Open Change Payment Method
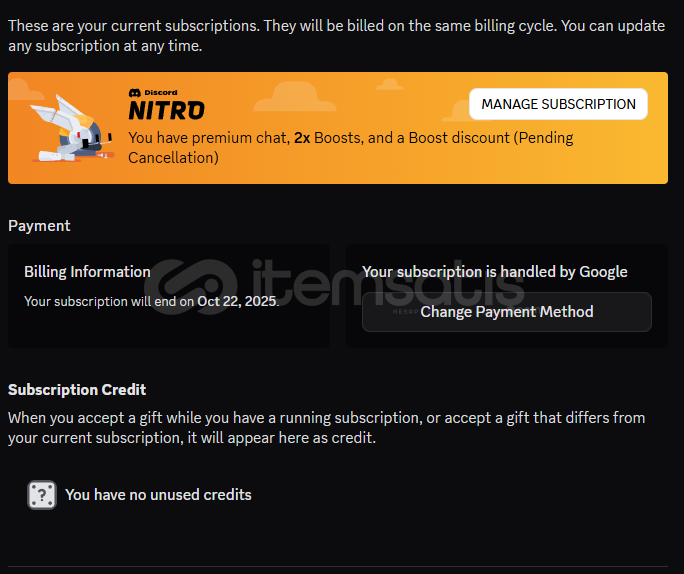This screenshot has height=574, width=684. [x=506, y=312]
